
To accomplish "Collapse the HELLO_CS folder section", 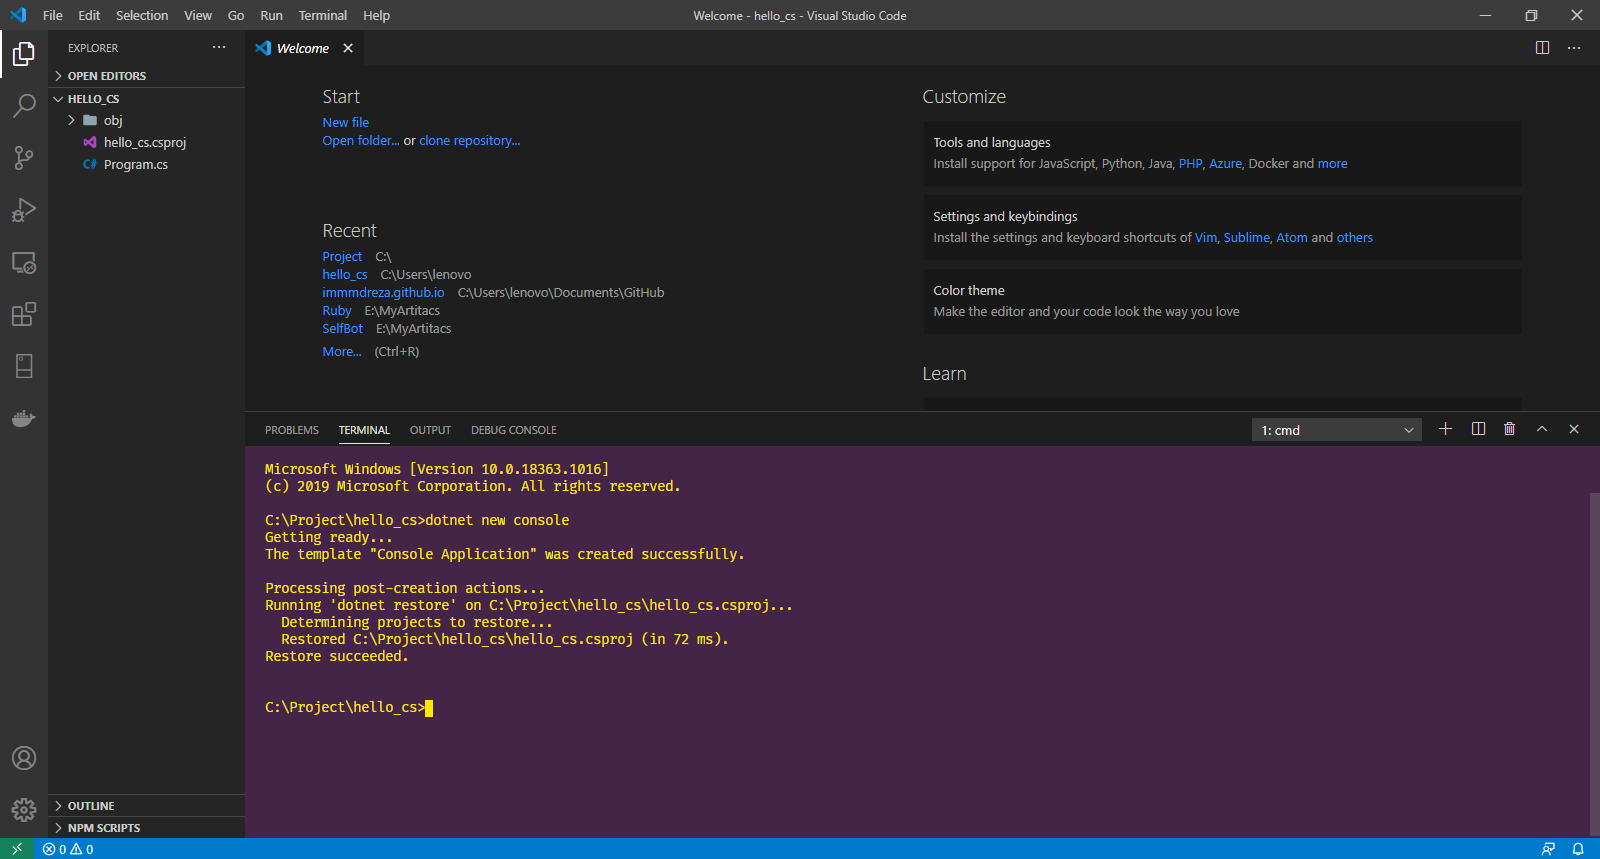I will (x=146, y=99).
